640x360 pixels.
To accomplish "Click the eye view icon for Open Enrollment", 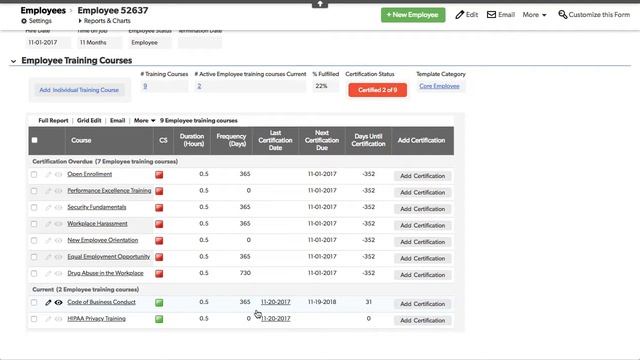I will [58, 174].
